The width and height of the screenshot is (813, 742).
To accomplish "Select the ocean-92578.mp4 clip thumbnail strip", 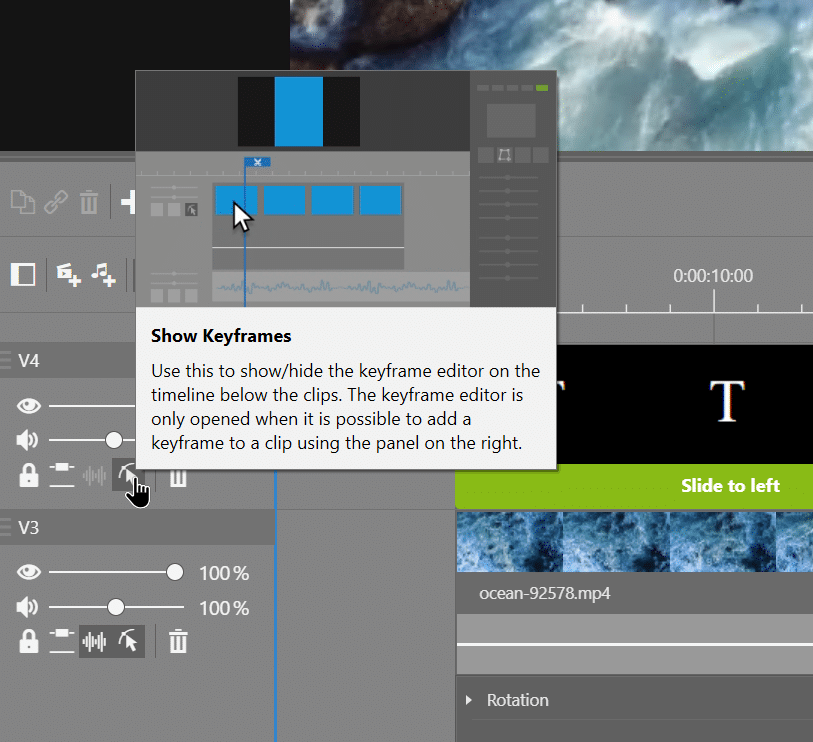I will 634,541.
